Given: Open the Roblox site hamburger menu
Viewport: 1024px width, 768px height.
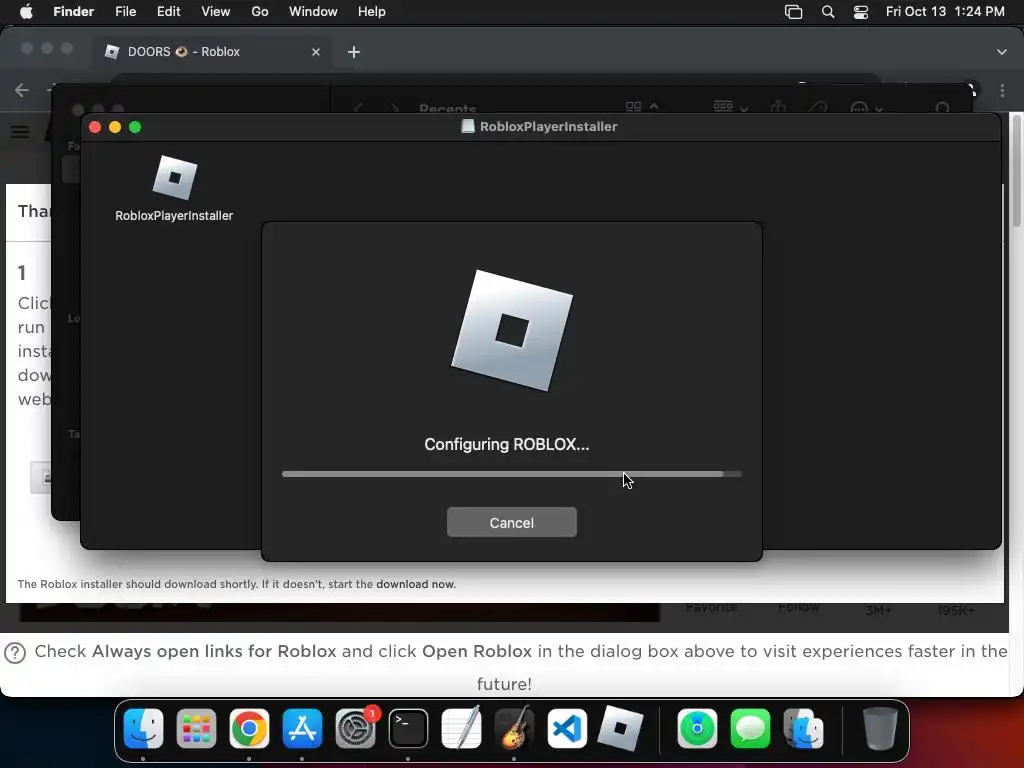Looking at the screenshot, I should coord(20,131).
